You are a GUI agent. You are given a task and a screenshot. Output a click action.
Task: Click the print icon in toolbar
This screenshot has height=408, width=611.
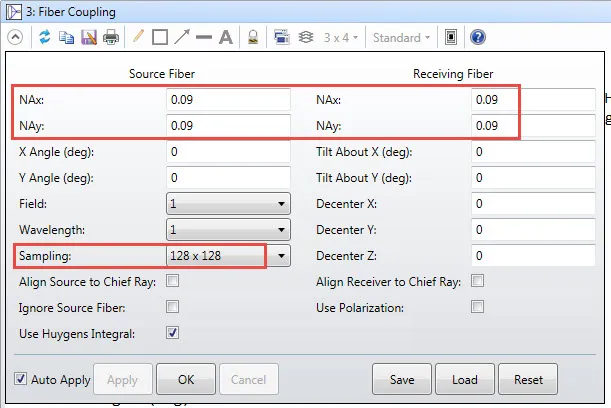point(110,38)
